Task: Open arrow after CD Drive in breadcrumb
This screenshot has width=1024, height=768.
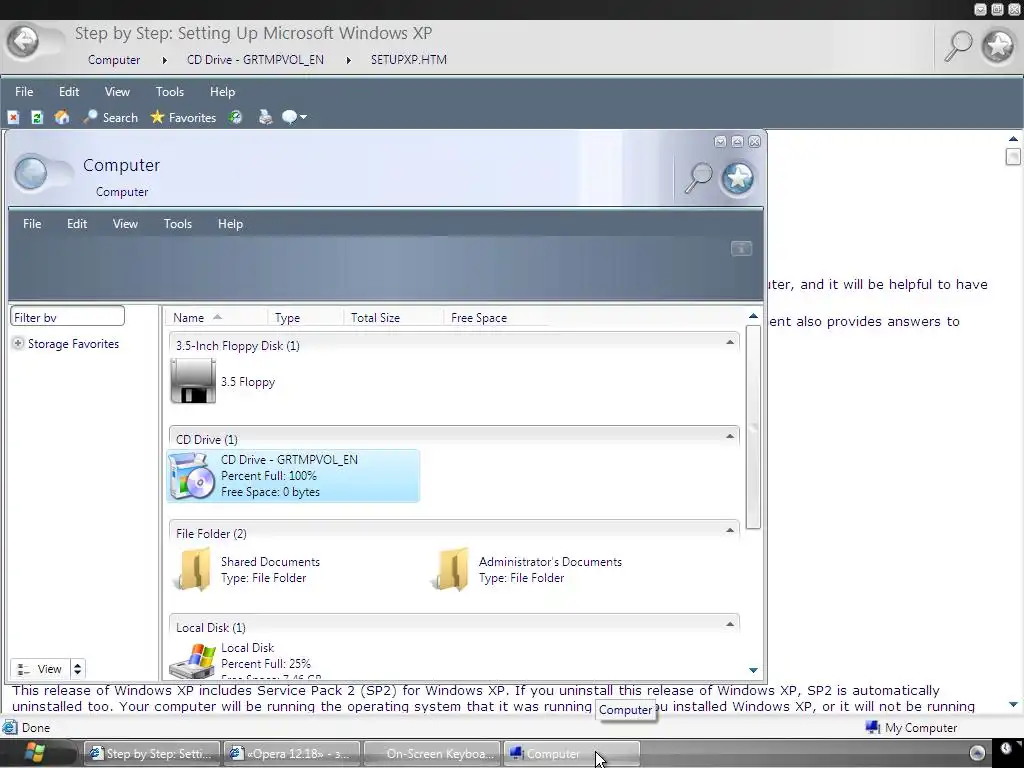Action: coord(348,60)
